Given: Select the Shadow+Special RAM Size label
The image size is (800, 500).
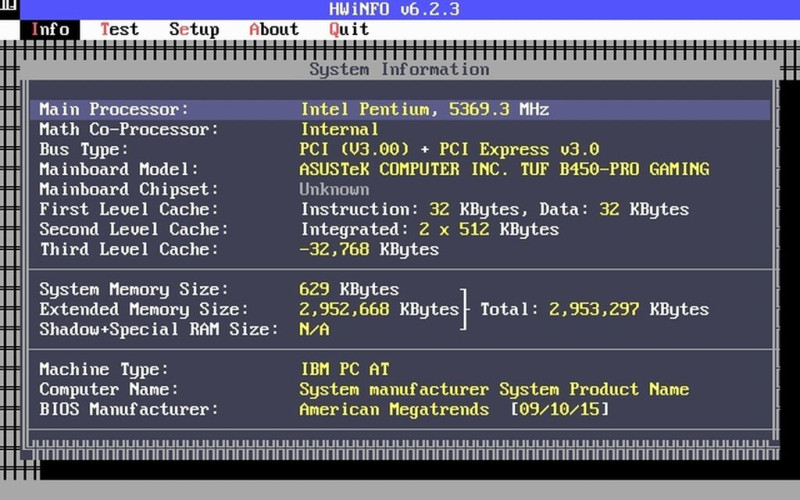Looking at the screenshot, I should click(159, 329).
